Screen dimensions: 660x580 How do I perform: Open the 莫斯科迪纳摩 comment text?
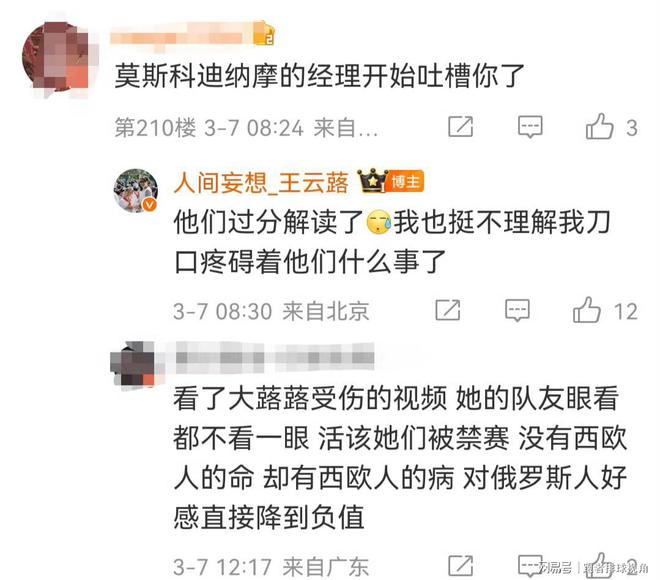tap(319, 76)
